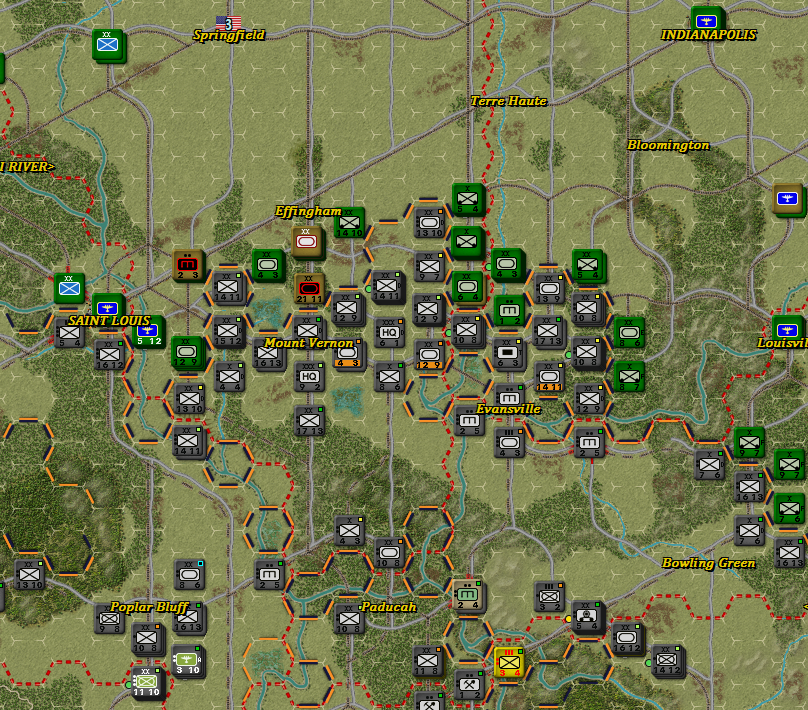Select the green eagle counter above Louisville
This screenshot has width=808, height=710.
point(787,327)
